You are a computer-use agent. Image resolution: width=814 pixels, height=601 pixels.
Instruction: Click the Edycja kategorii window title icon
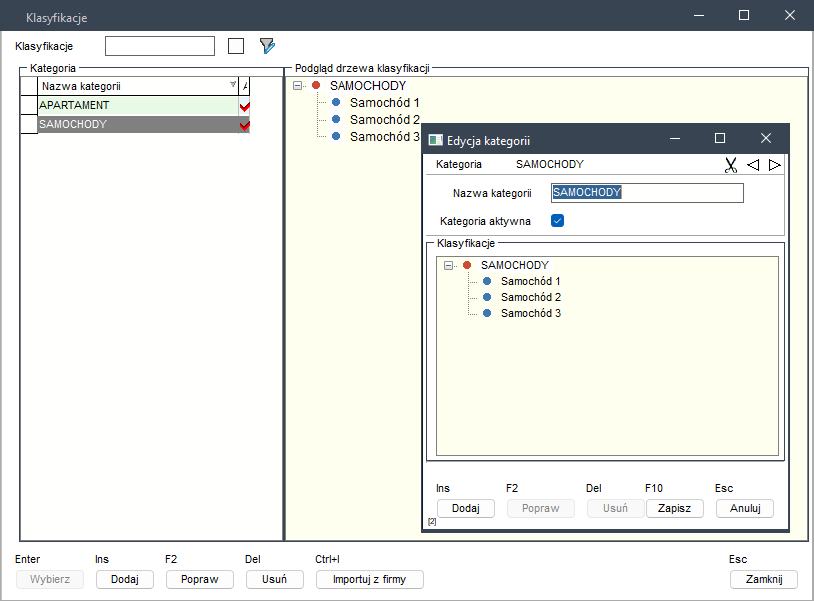[435, 140]
